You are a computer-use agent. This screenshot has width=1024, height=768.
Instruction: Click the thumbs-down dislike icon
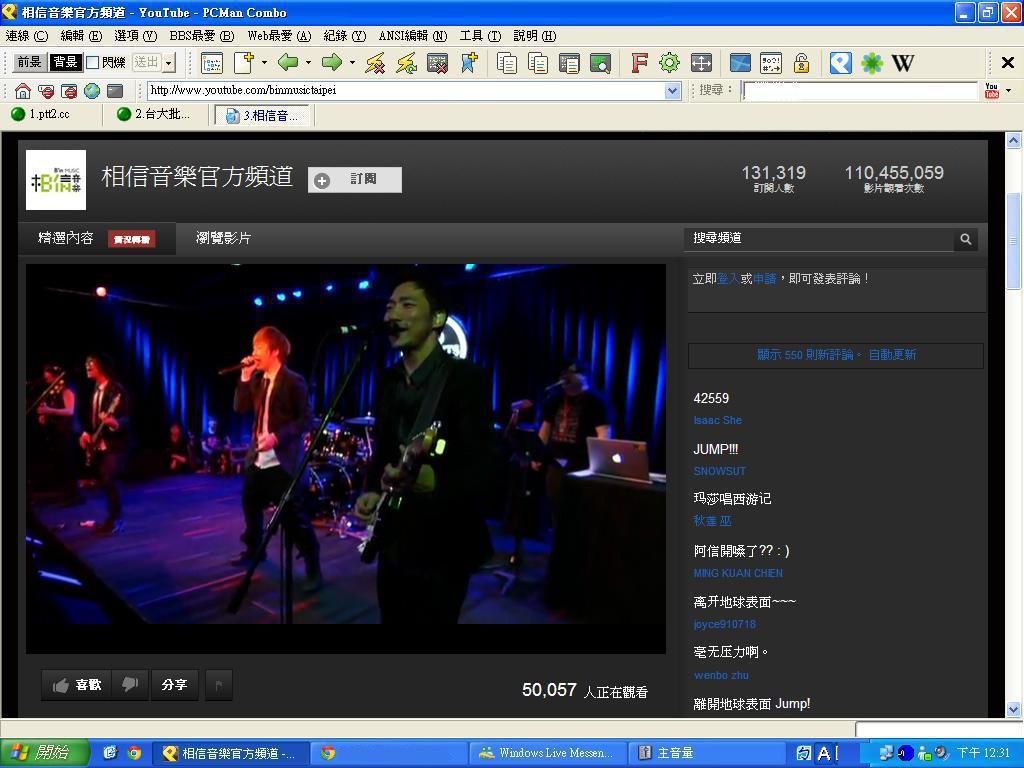coord(130,685)
